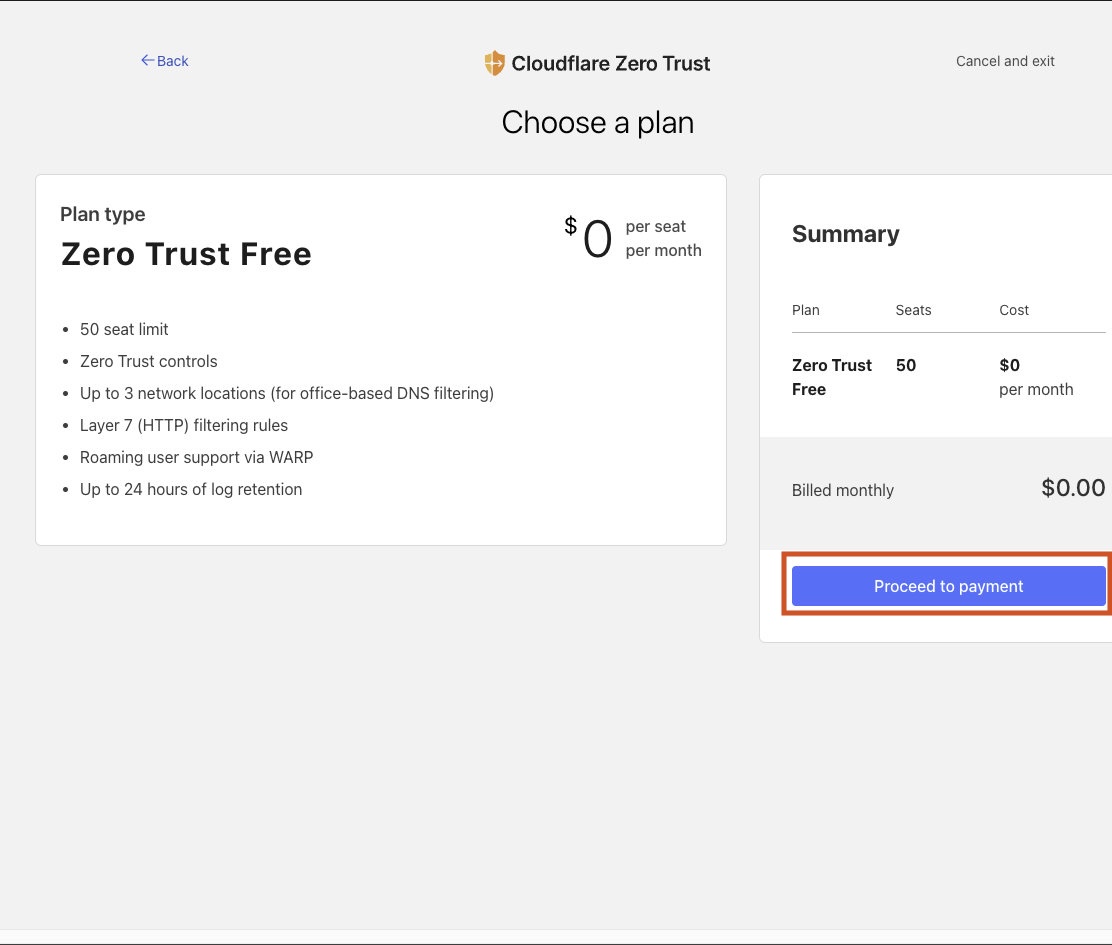This screenshot has height=945, width=1112.
Task: Click the $0.00 total amount
Action: 1073,488
